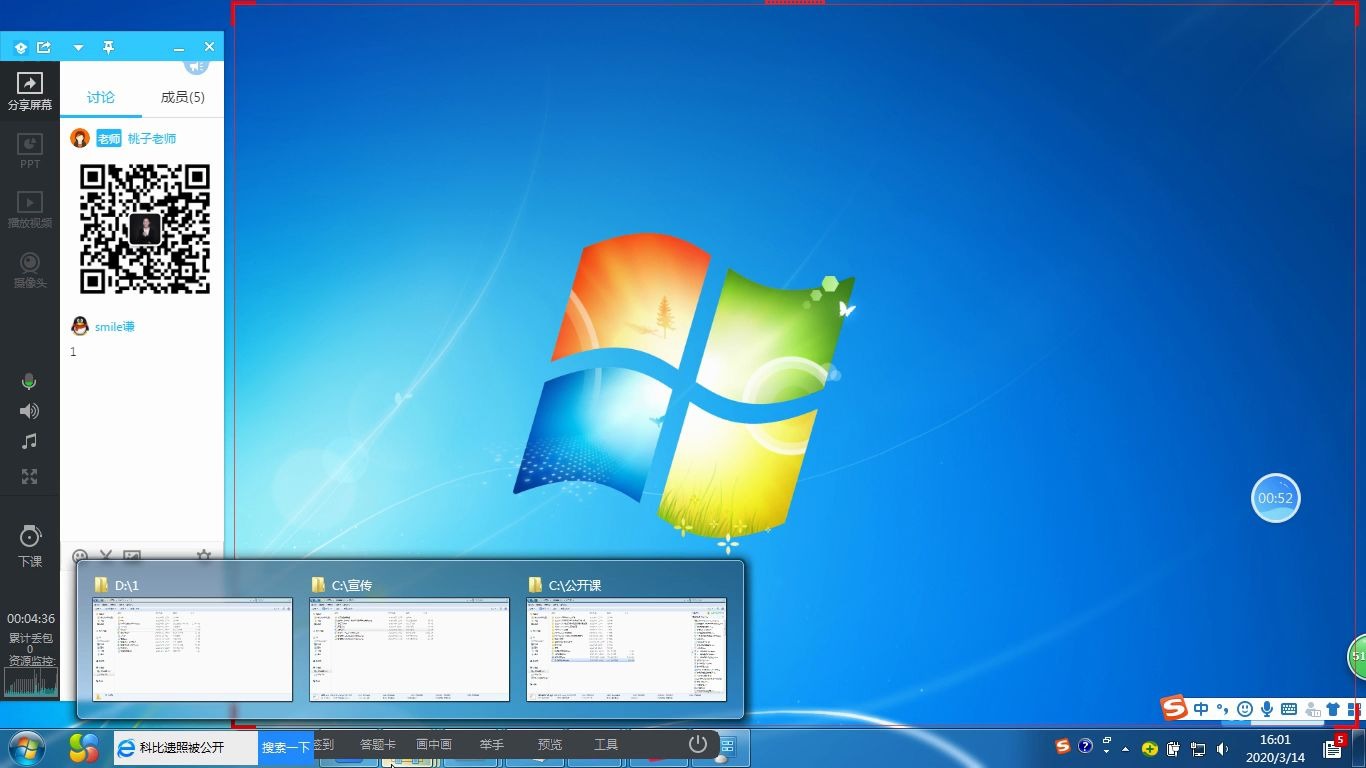Open the IME soft keyboard icon

(1289, 709)
